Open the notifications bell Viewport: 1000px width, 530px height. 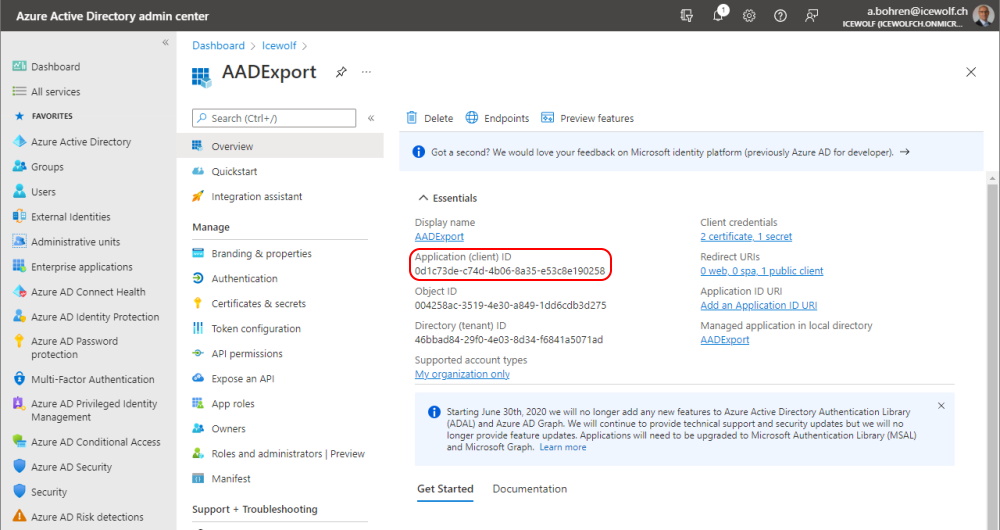click(x=718, y=15)
